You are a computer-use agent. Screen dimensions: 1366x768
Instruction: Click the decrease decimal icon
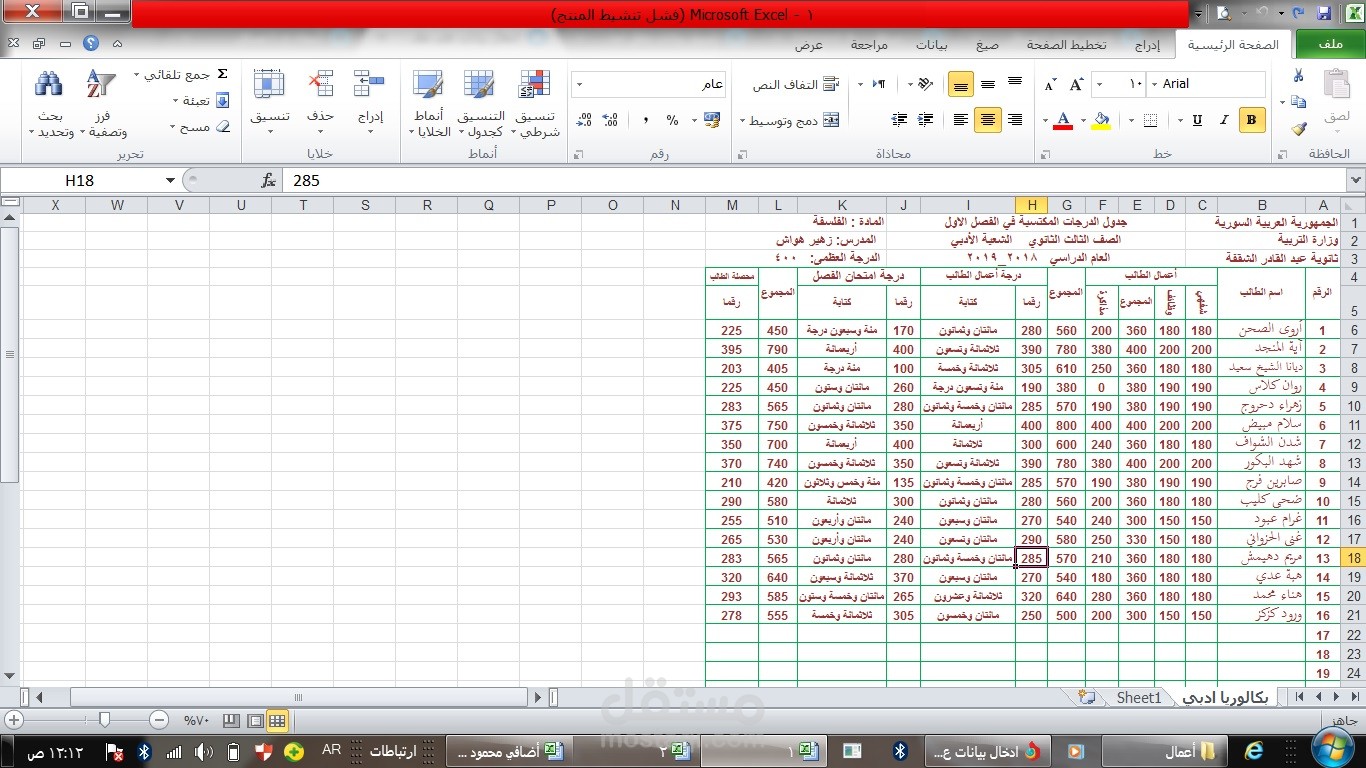click(x=585, y=120)
